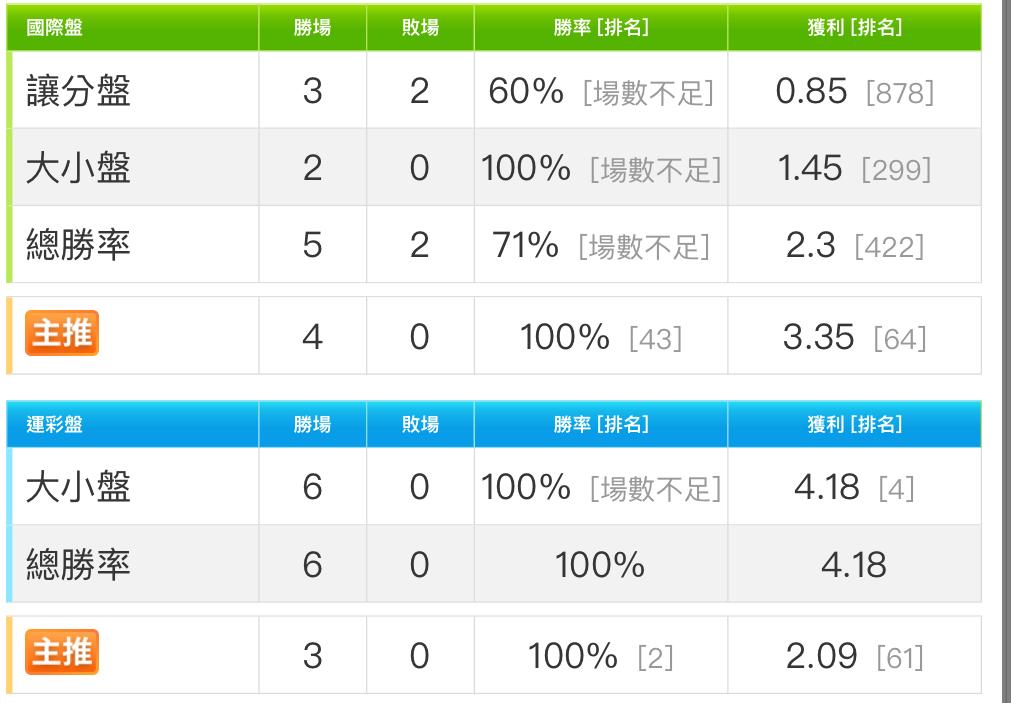Click 勝率 [排名] header in green table
The height and width of the screenshot is (703, 1020).
pos(600,28)
